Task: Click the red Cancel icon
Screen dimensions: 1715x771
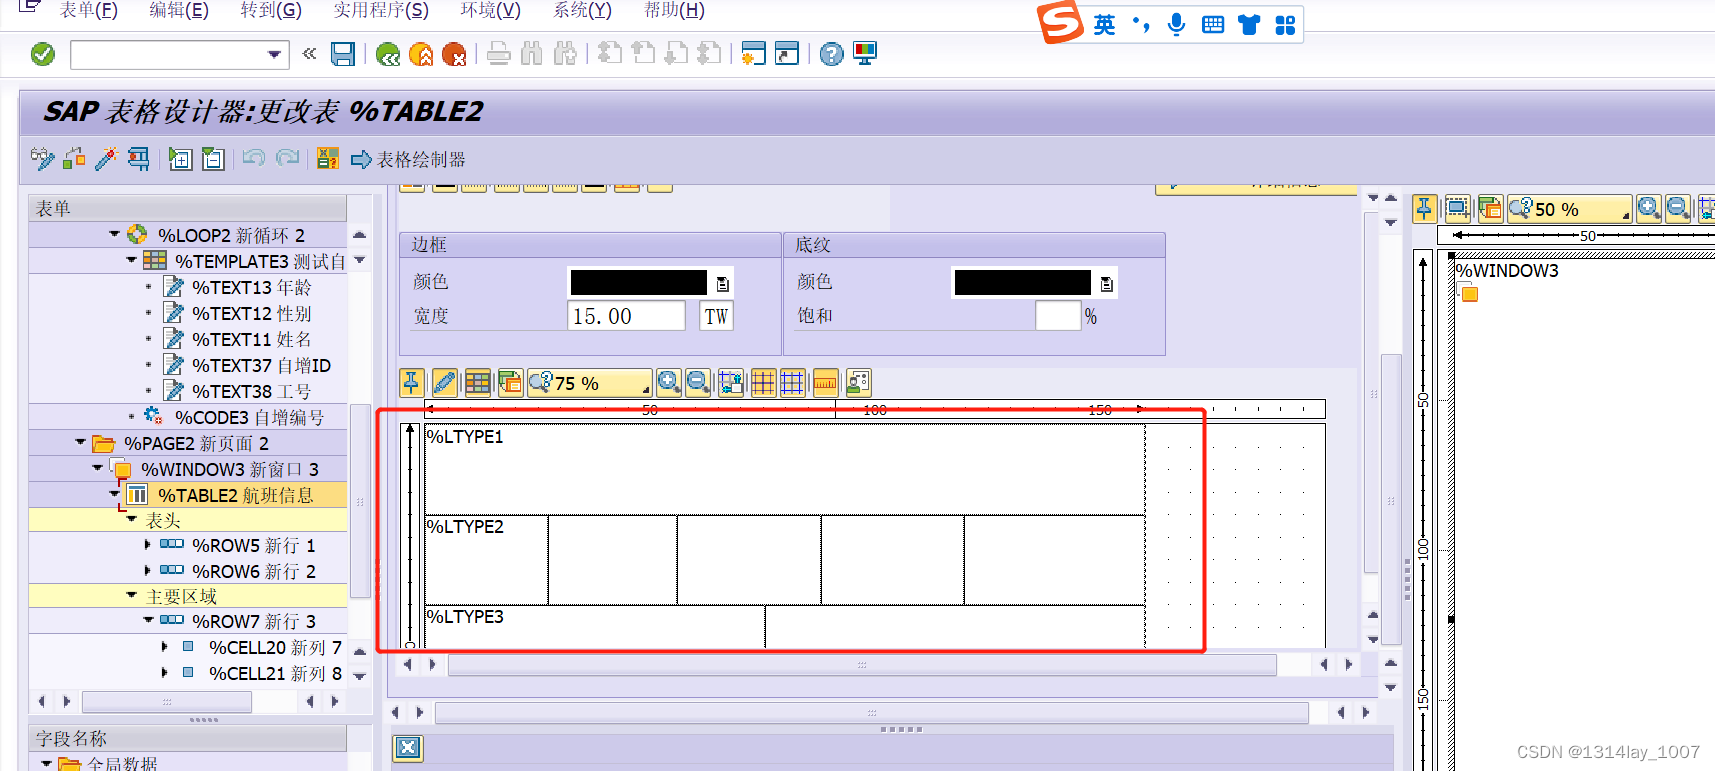Action: [454, 54]
